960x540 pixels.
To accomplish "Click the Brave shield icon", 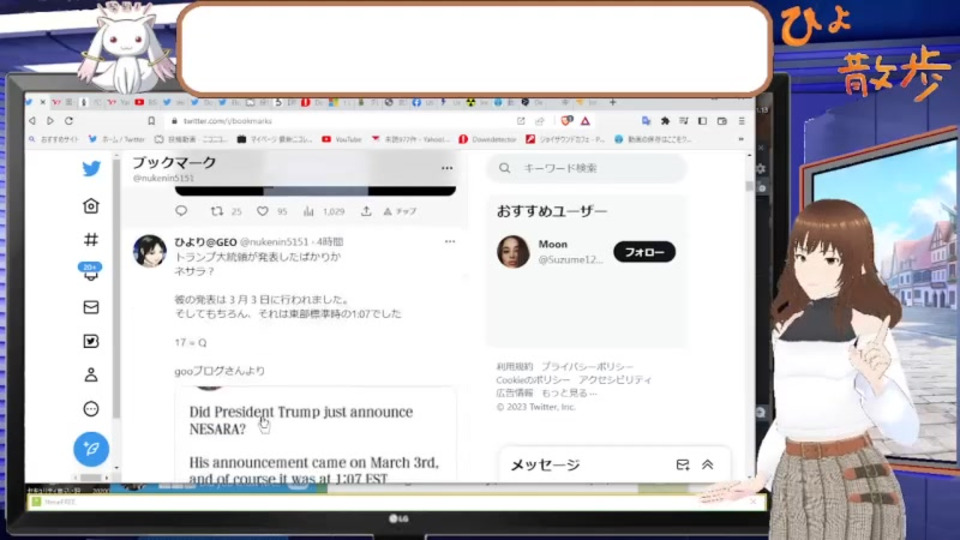I will [x=567, y=121].
